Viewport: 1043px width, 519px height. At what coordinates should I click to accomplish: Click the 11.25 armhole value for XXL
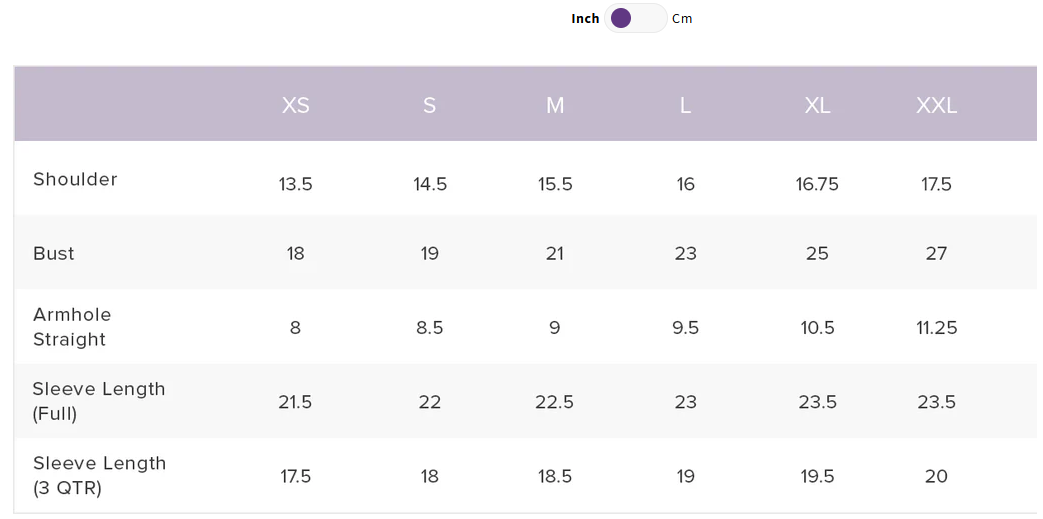[937, 327]
